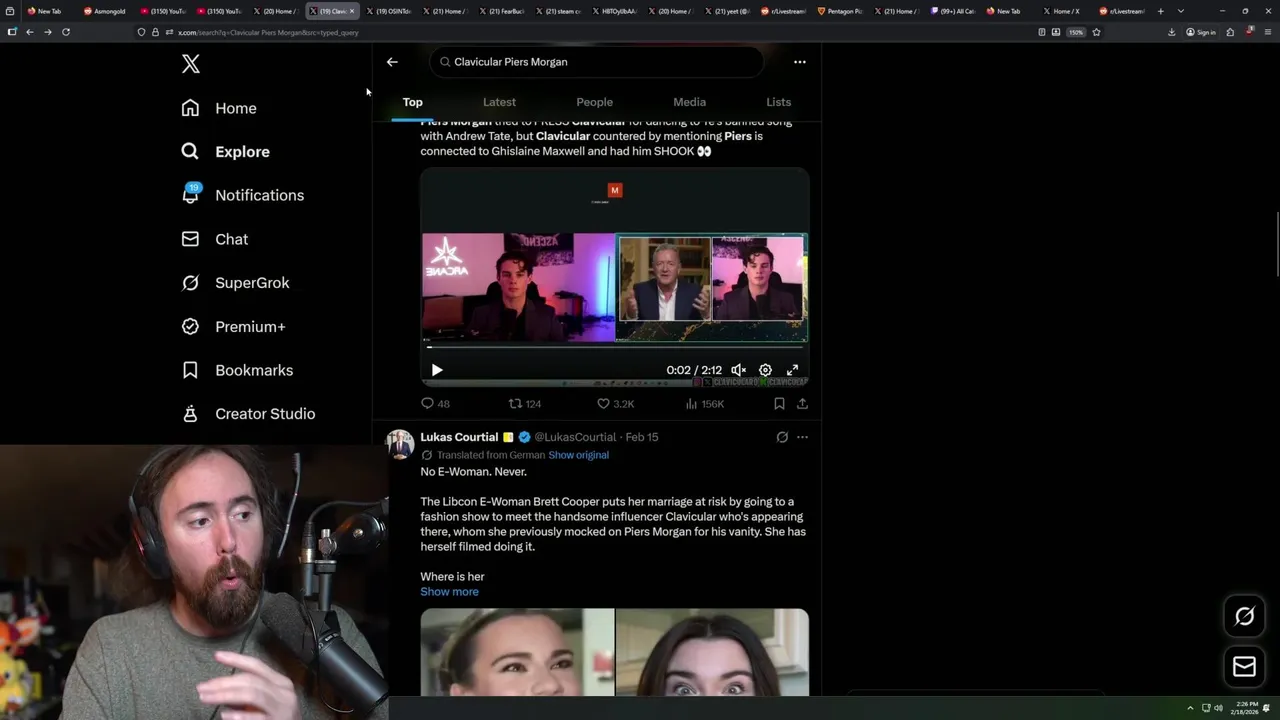Open Home from the X sidebar
Viewport: 1280px width, 720px height.
219,108
